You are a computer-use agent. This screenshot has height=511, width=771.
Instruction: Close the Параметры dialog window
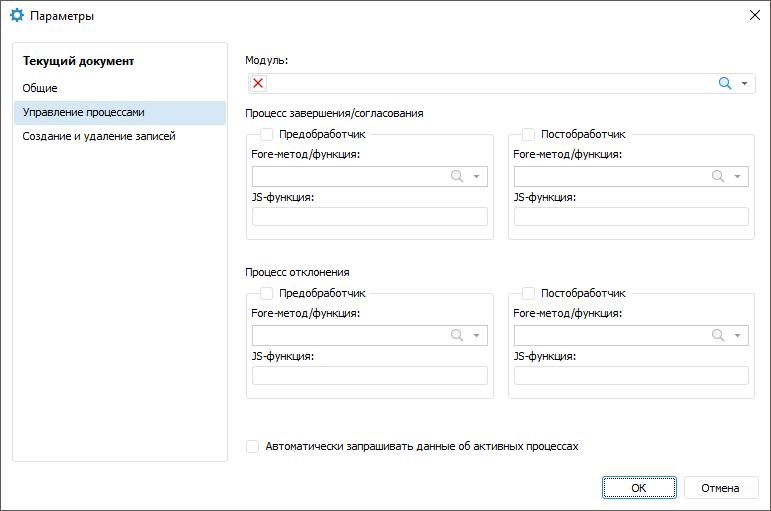pyautogui.click(x=753, y=16)
